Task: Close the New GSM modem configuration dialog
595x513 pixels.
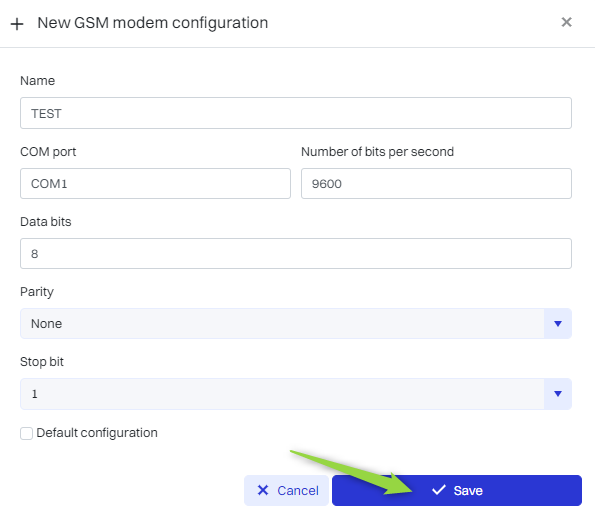Action: pos(566,22)
